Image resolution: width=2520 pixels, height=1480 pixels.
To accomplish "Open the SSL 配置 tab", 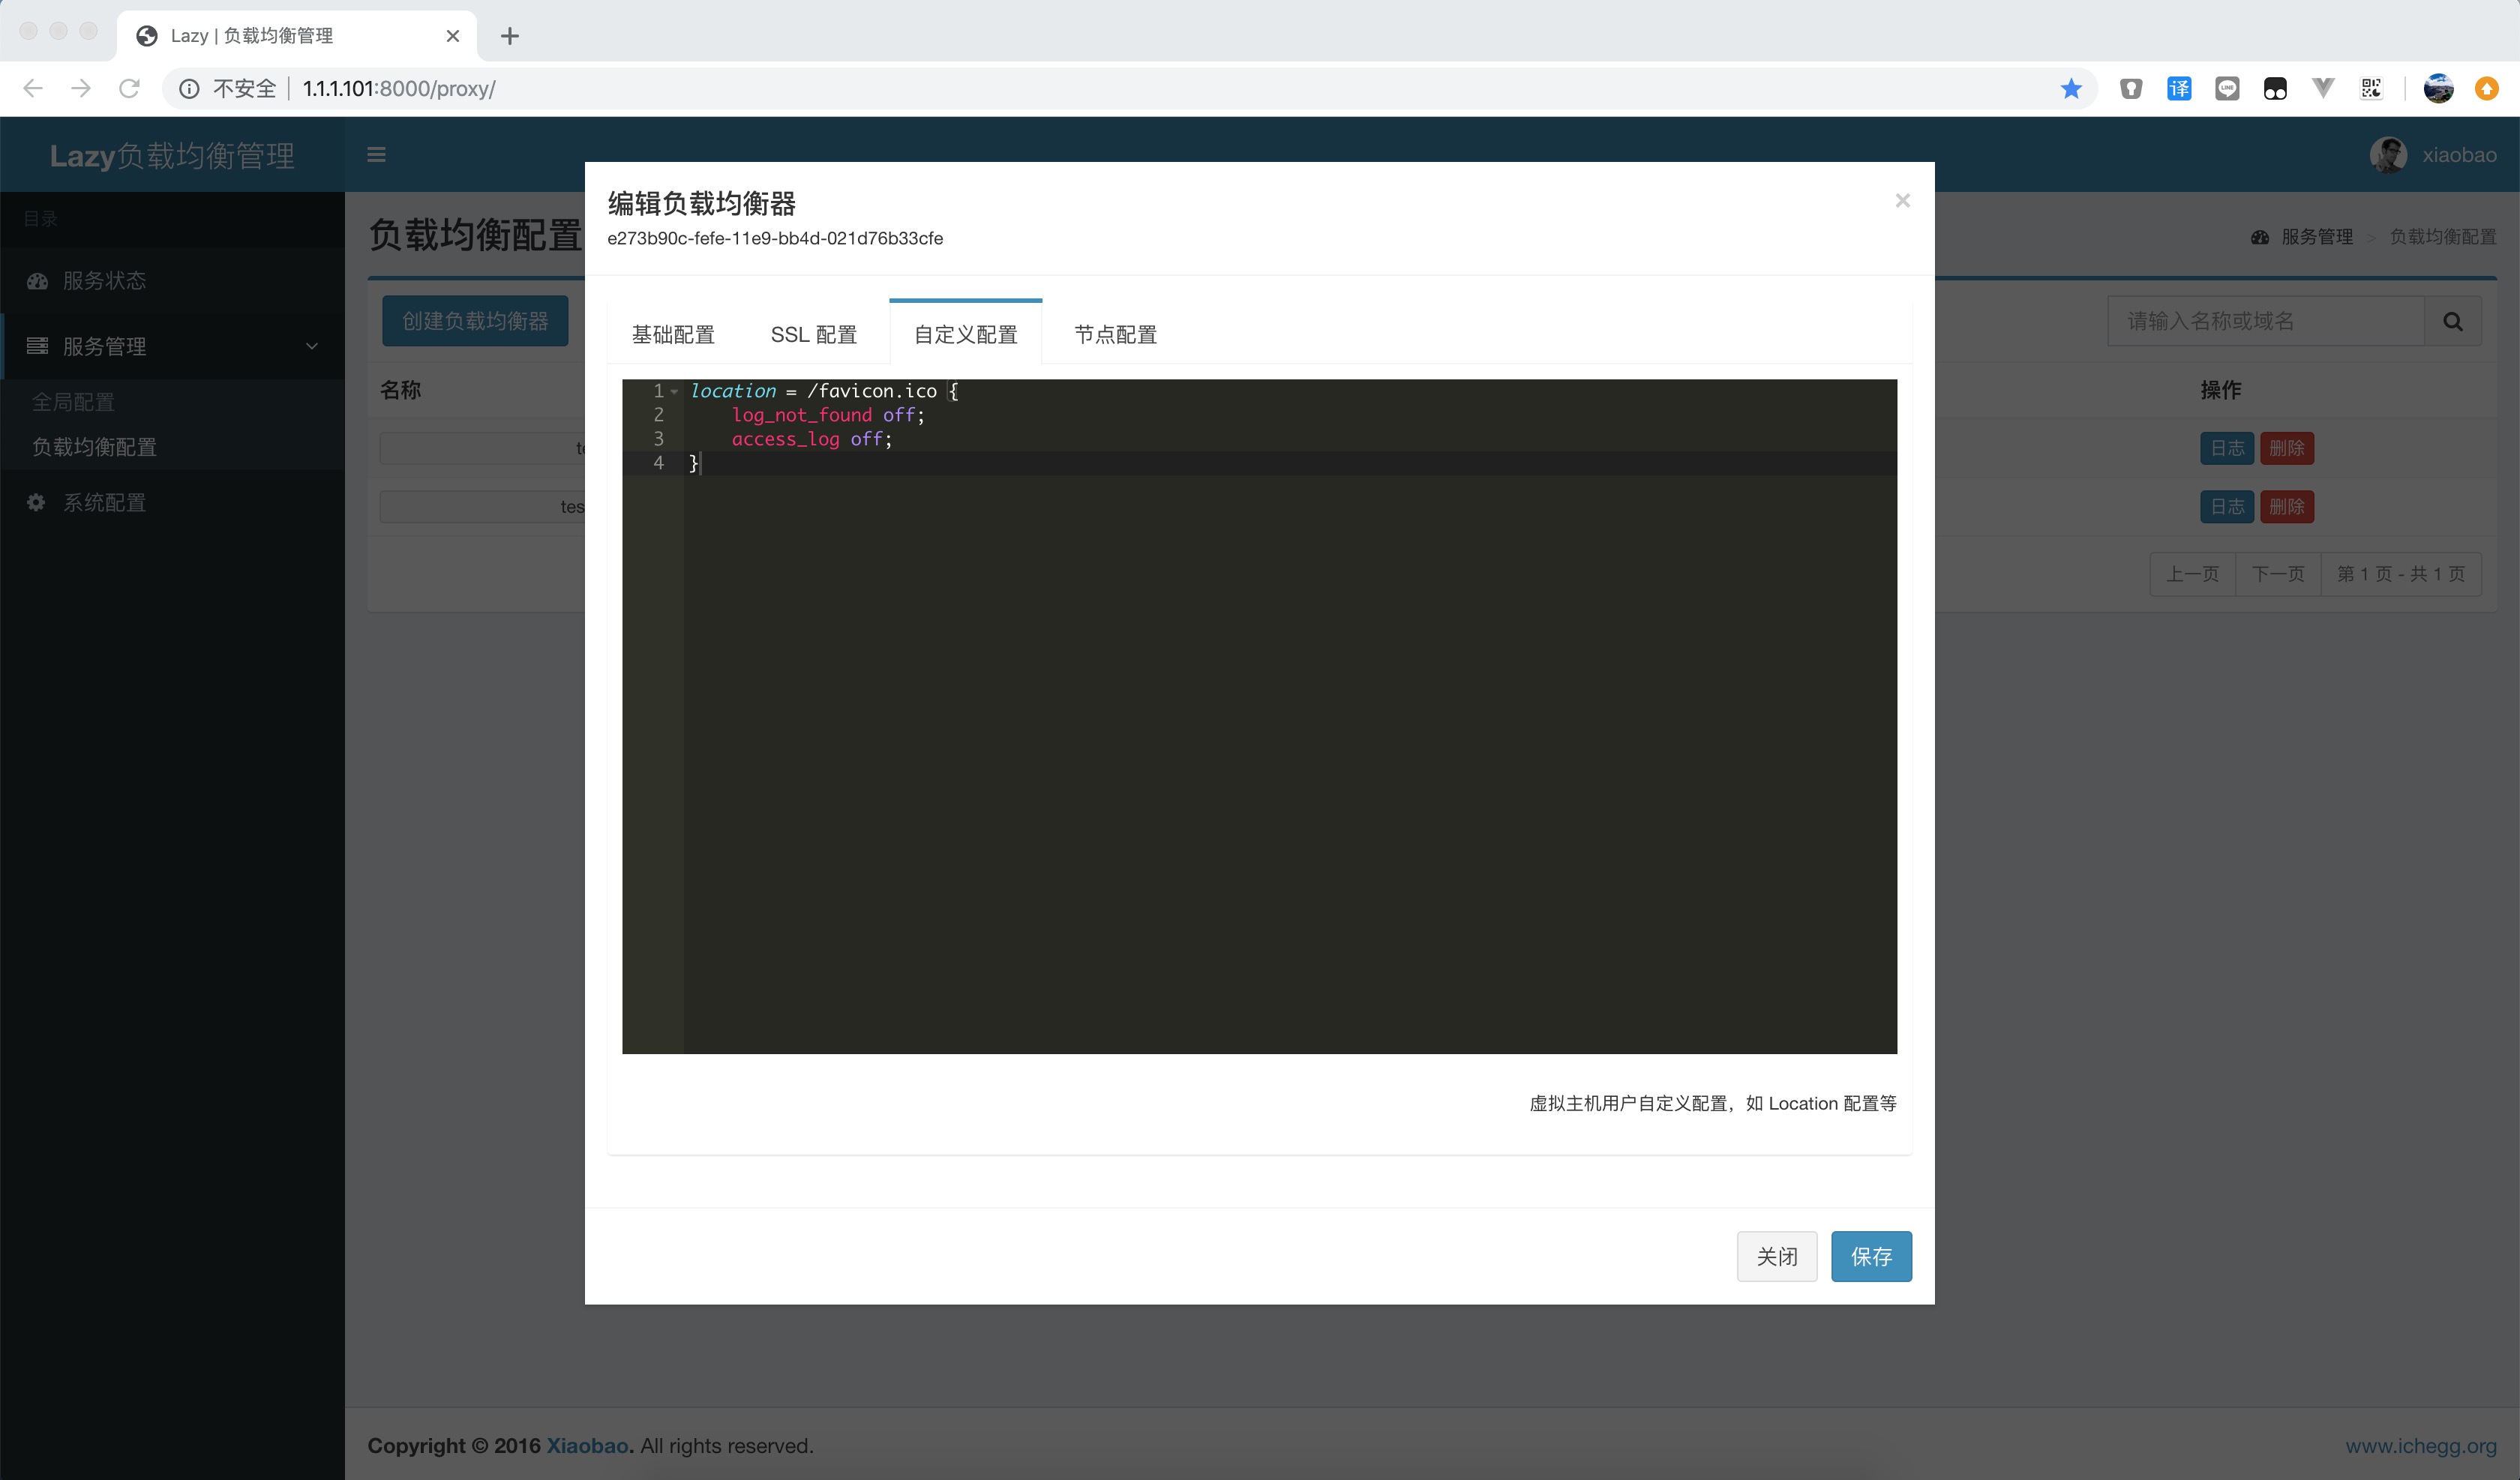I will pyautogui.click(x=813, y=335).
